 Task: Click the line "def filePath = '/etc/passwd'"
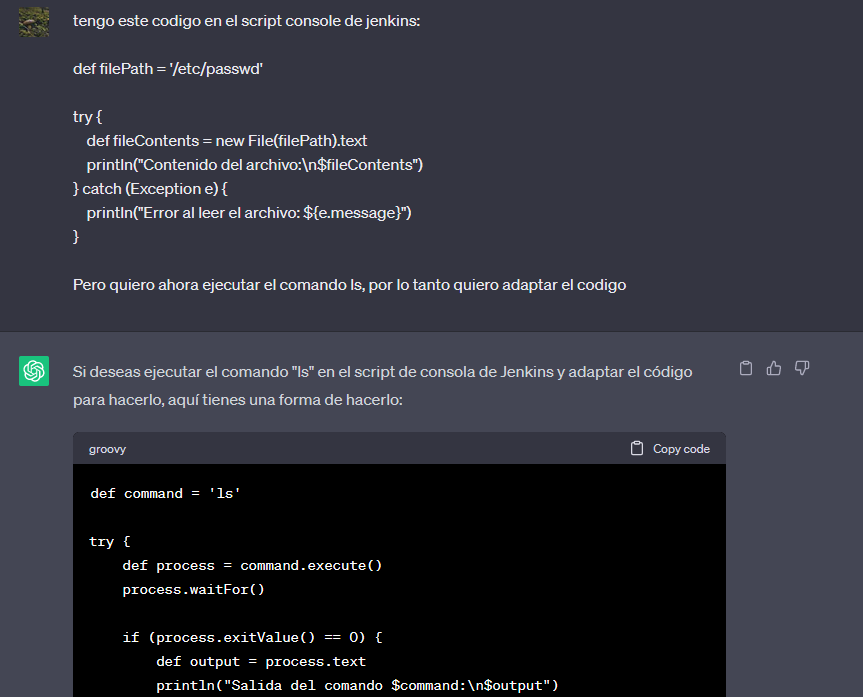168,69
